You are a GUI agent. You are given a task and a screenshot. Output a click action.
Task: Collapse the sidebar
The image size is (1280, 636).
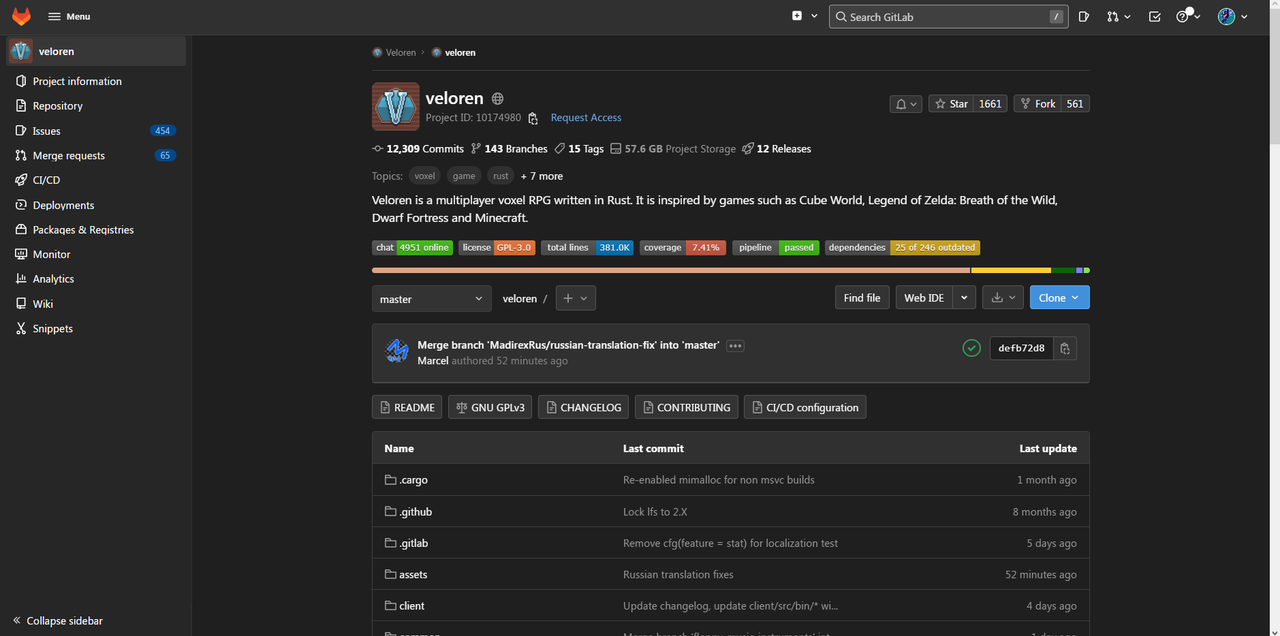[x=58, y=621]
